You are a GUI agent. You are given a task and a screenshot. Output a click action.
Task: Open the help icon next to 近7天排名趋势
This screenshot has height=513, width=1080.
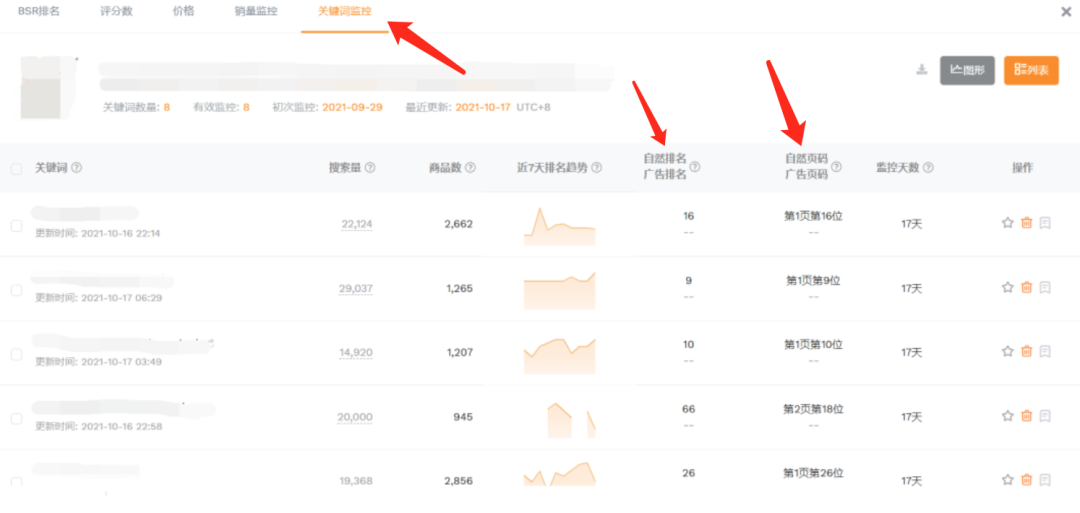(596, 167)
